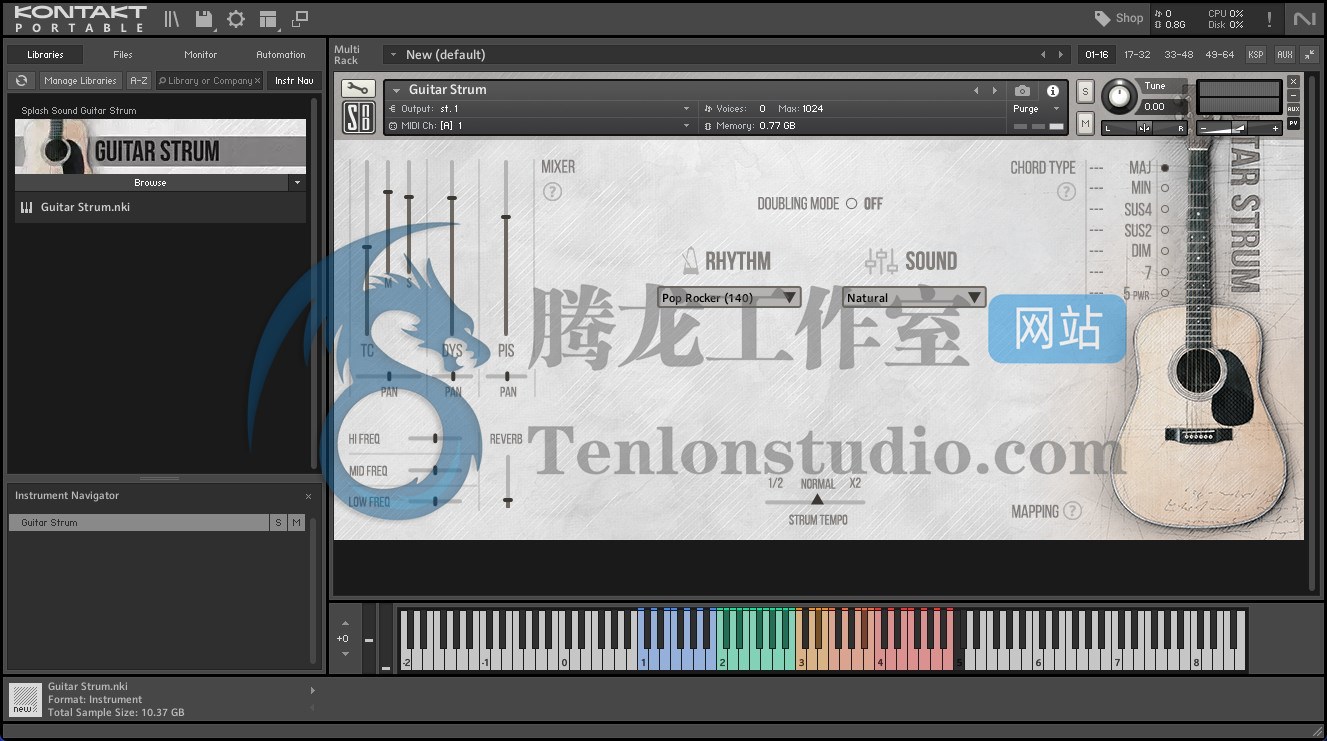The width and height of the screenshot is (1327, 741).
Task: Switch to the Automation tab
Action: tap(281, 55)
